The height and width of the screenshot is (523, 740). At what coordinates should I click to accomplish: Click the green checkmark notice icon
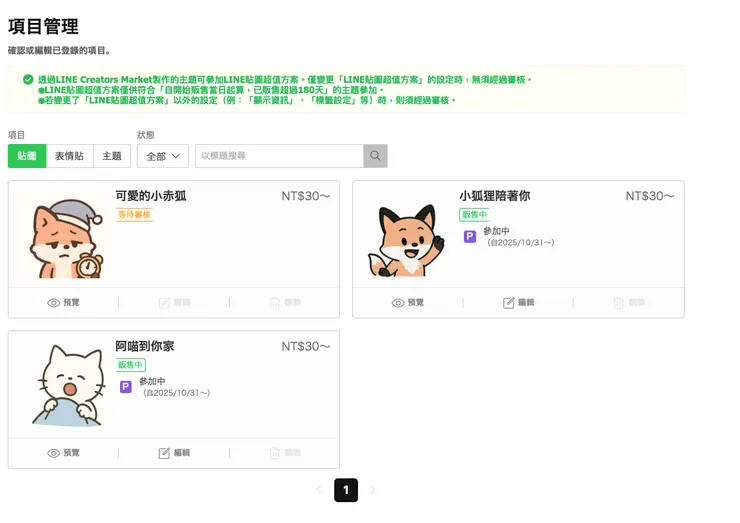pos(28,79)
